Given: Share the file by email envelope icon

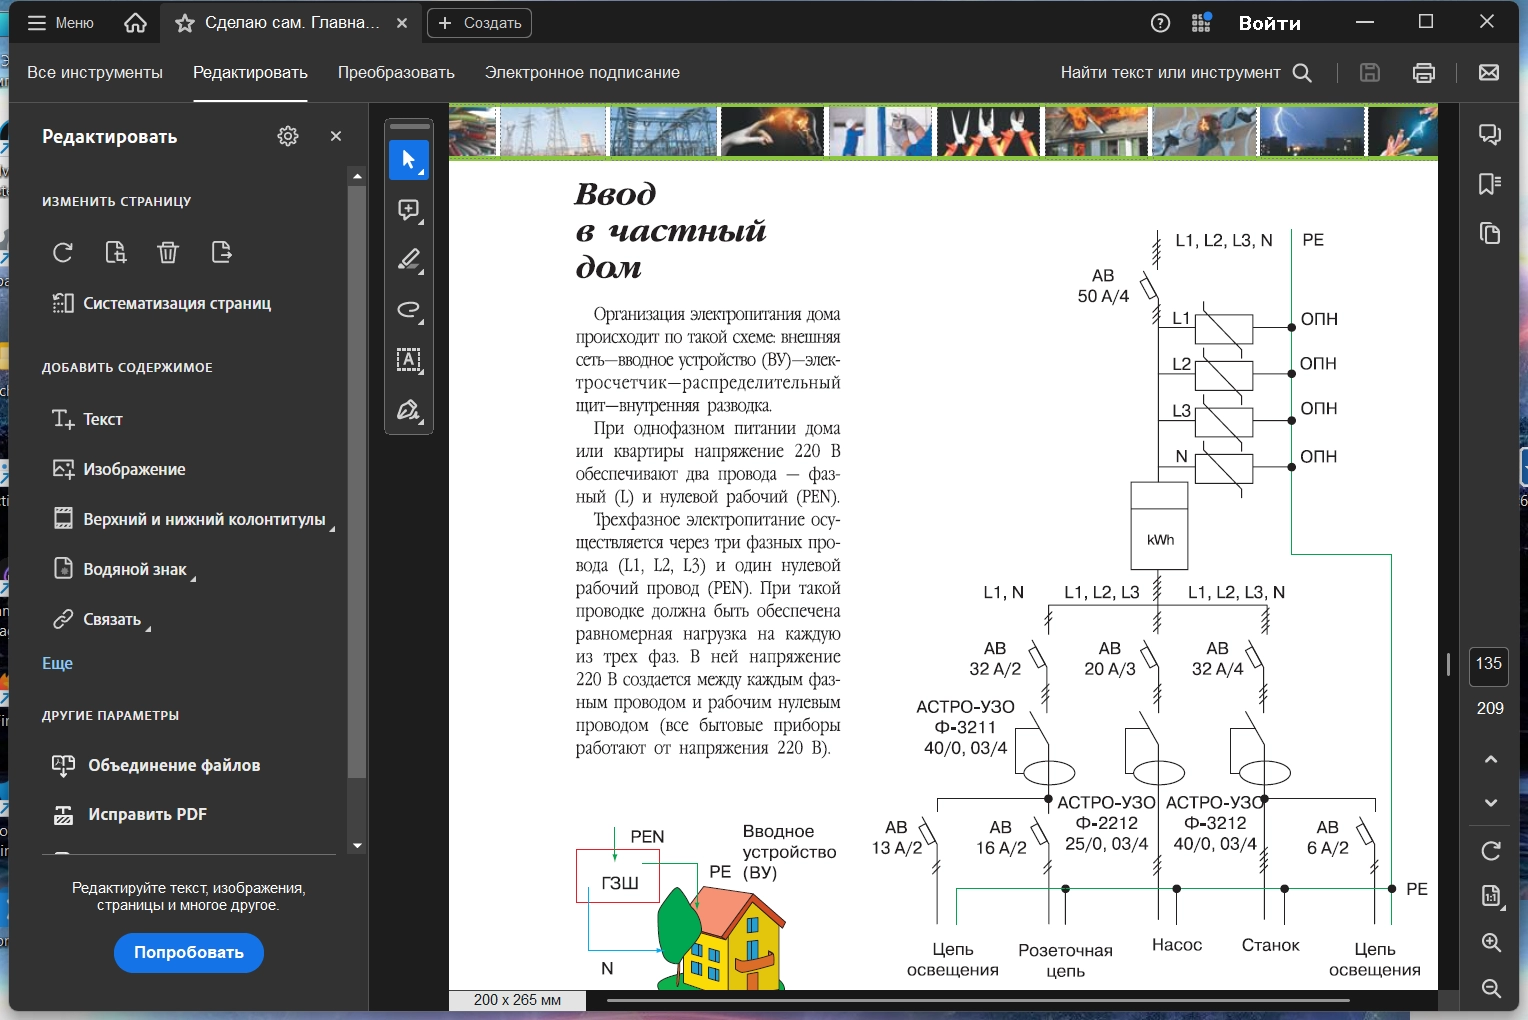Looking at the screenshot, I should 1489,72.
